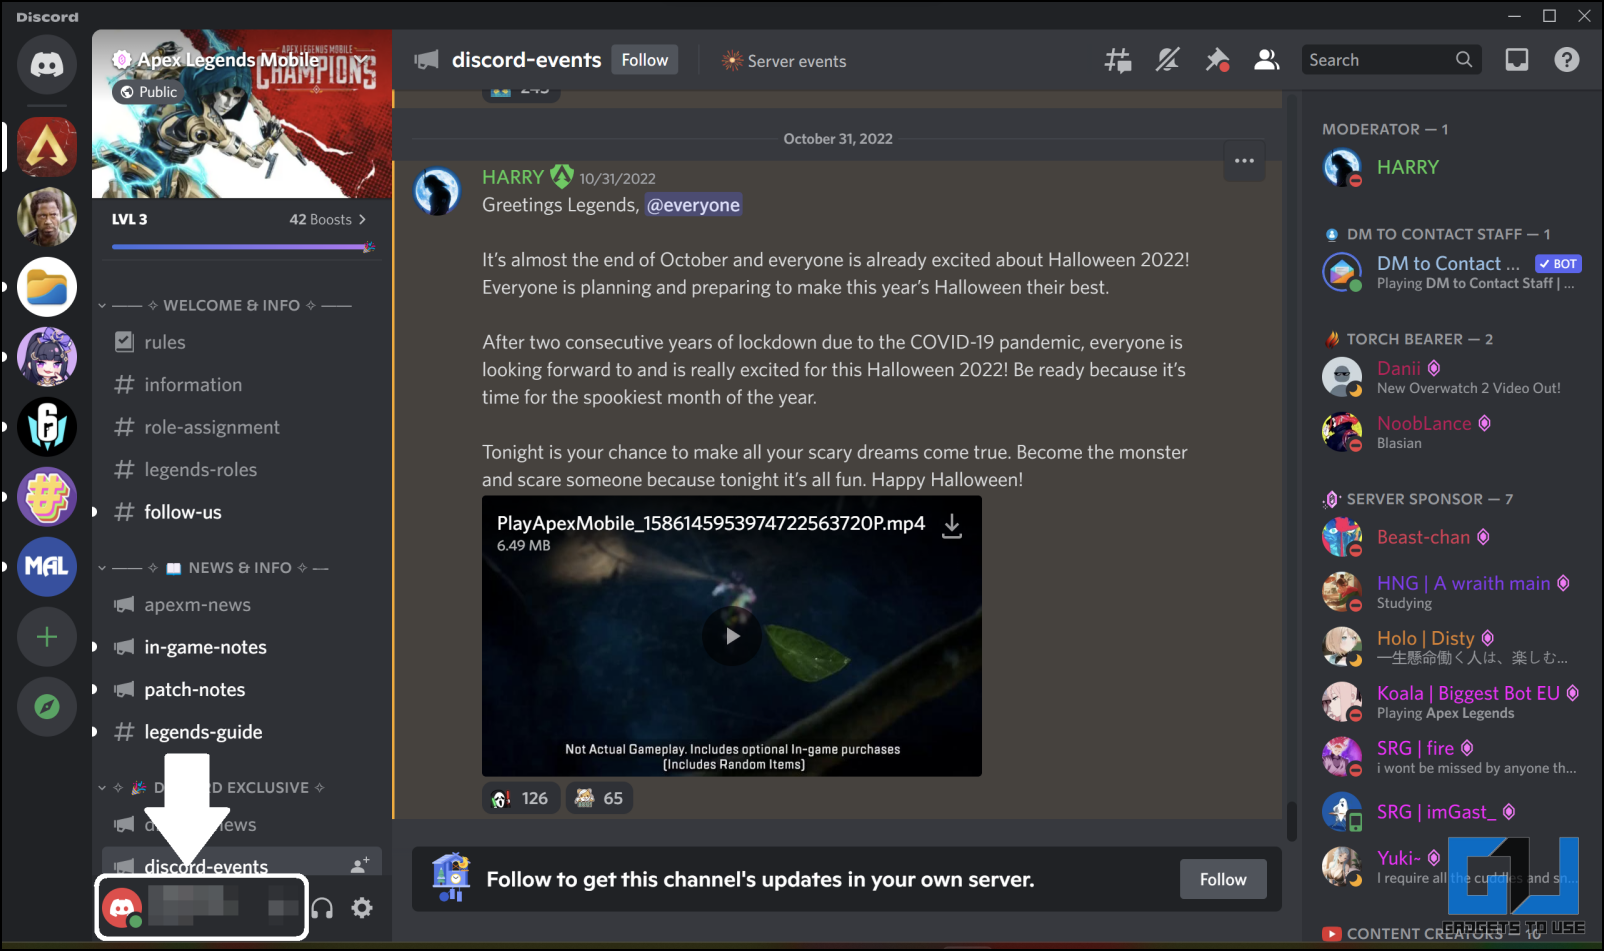This screenshot has width=1604, height=951.
Task: Open the 42 Boosts panel
Action: [x=328, y=219]
